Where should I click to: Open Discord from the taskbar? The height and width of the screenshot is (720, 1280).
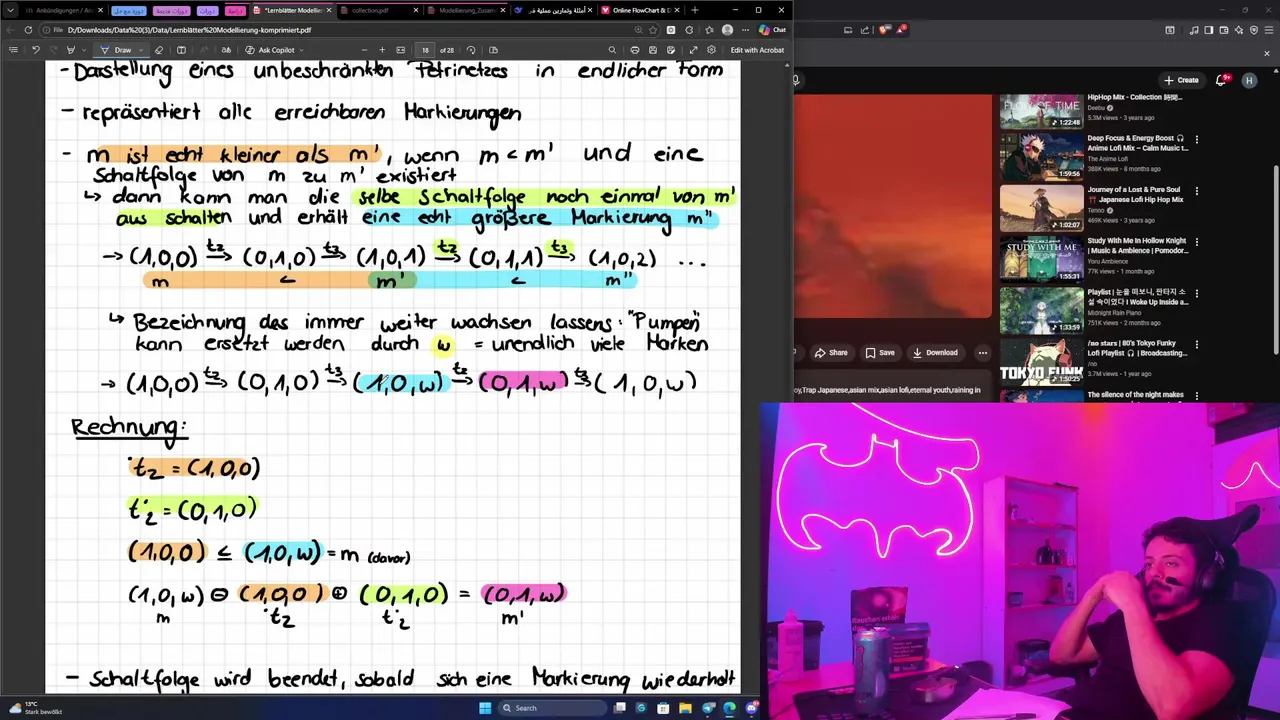coord(752,708)
